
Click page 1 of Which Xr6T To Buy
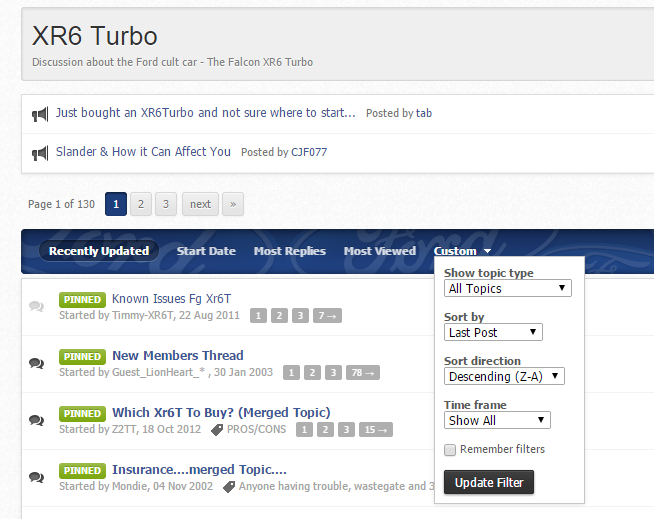[x=304, y=430]
